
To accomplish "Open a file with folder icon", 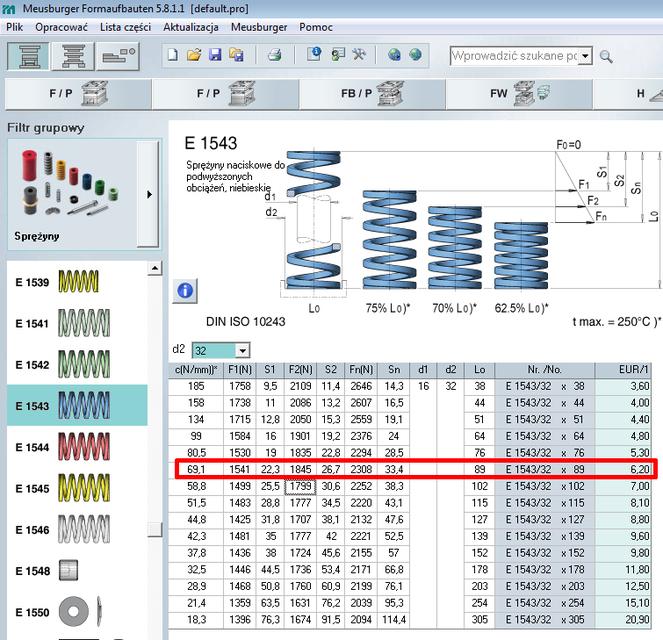I will pos(194,55).
